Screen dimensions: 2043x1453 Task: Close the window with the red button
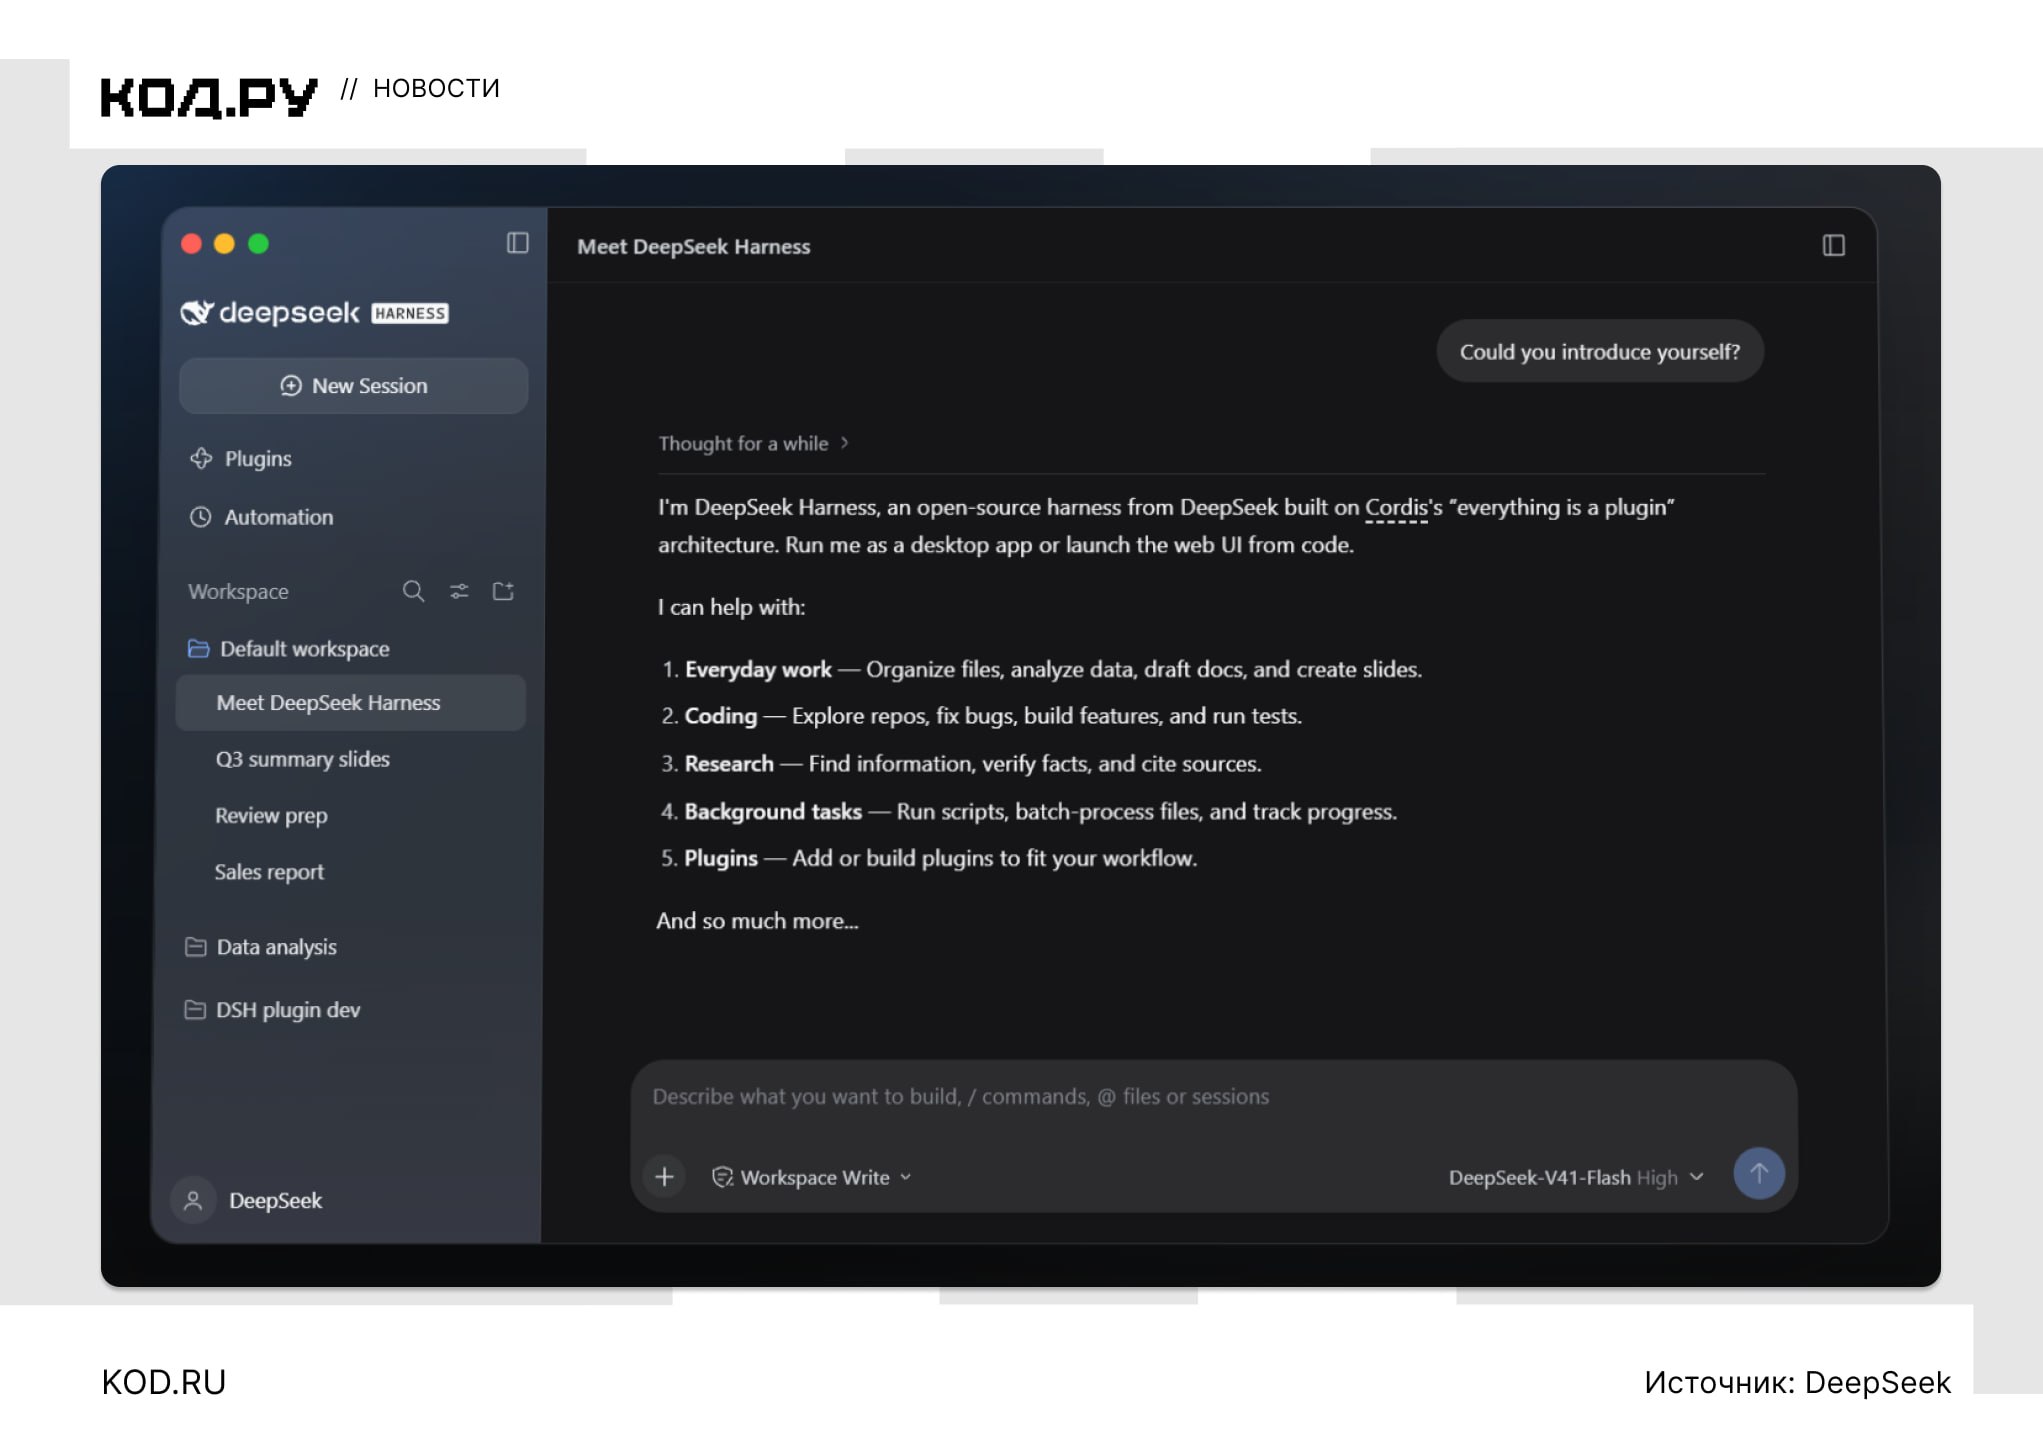coord(192,244)
